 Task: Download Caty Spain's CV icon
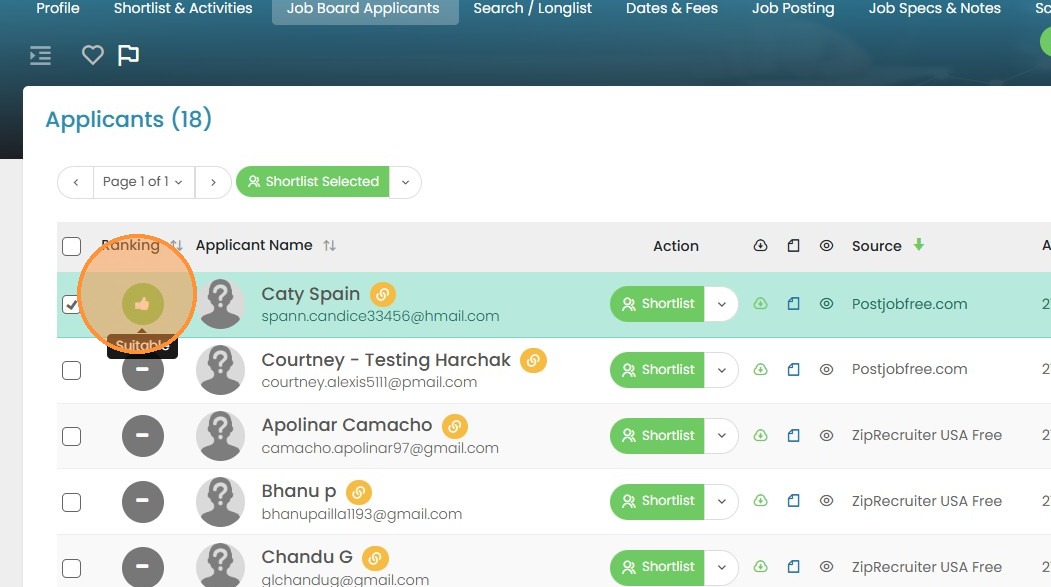point(760,304)
